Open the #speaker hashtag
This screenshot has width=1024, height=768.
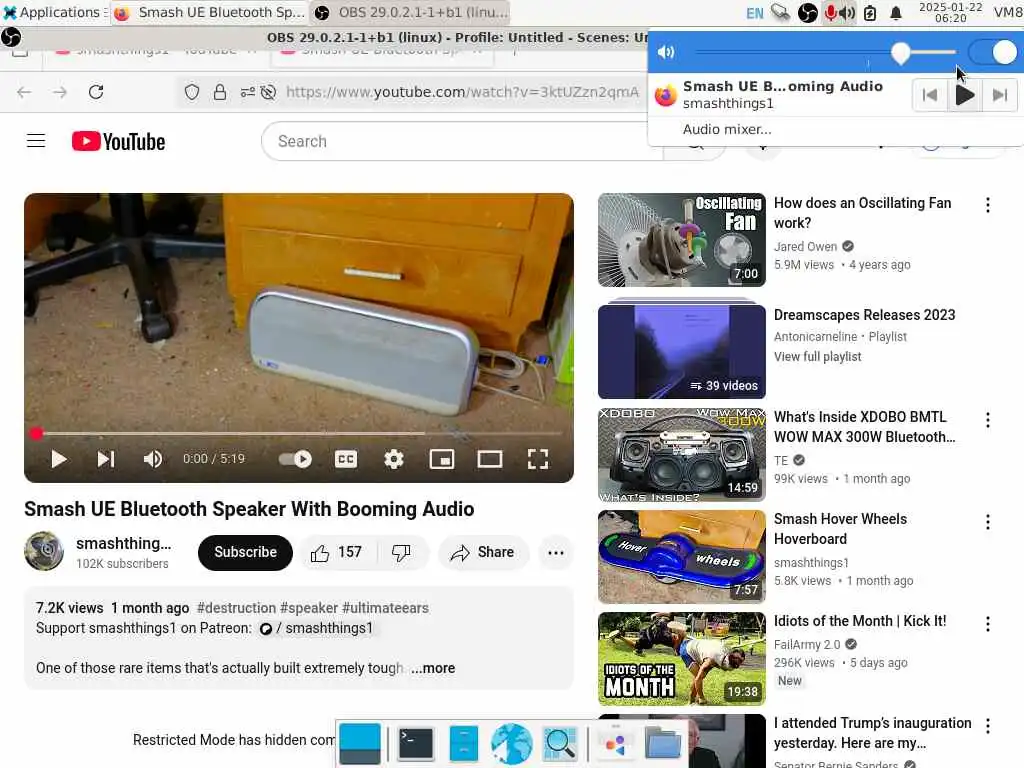tap(309, 608)
